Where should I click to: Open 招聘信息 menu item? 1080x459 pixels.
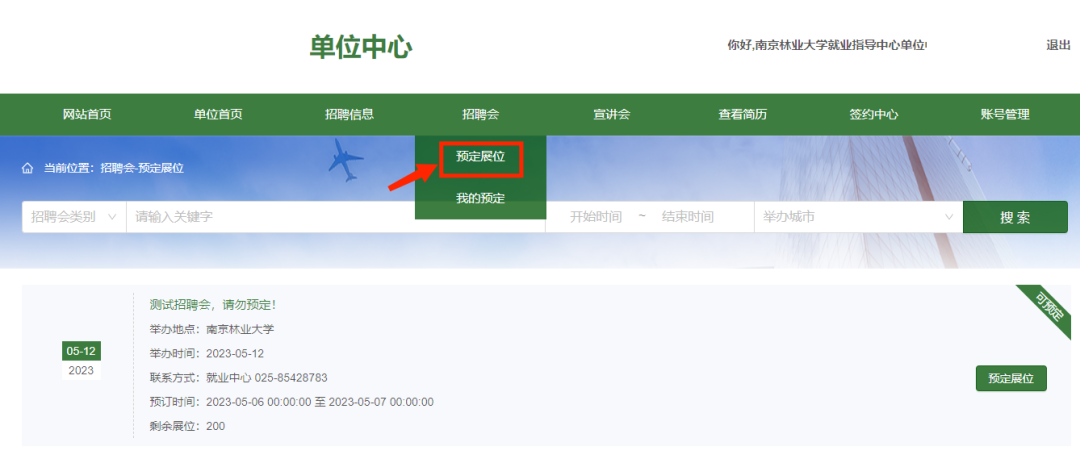(349, 115)
